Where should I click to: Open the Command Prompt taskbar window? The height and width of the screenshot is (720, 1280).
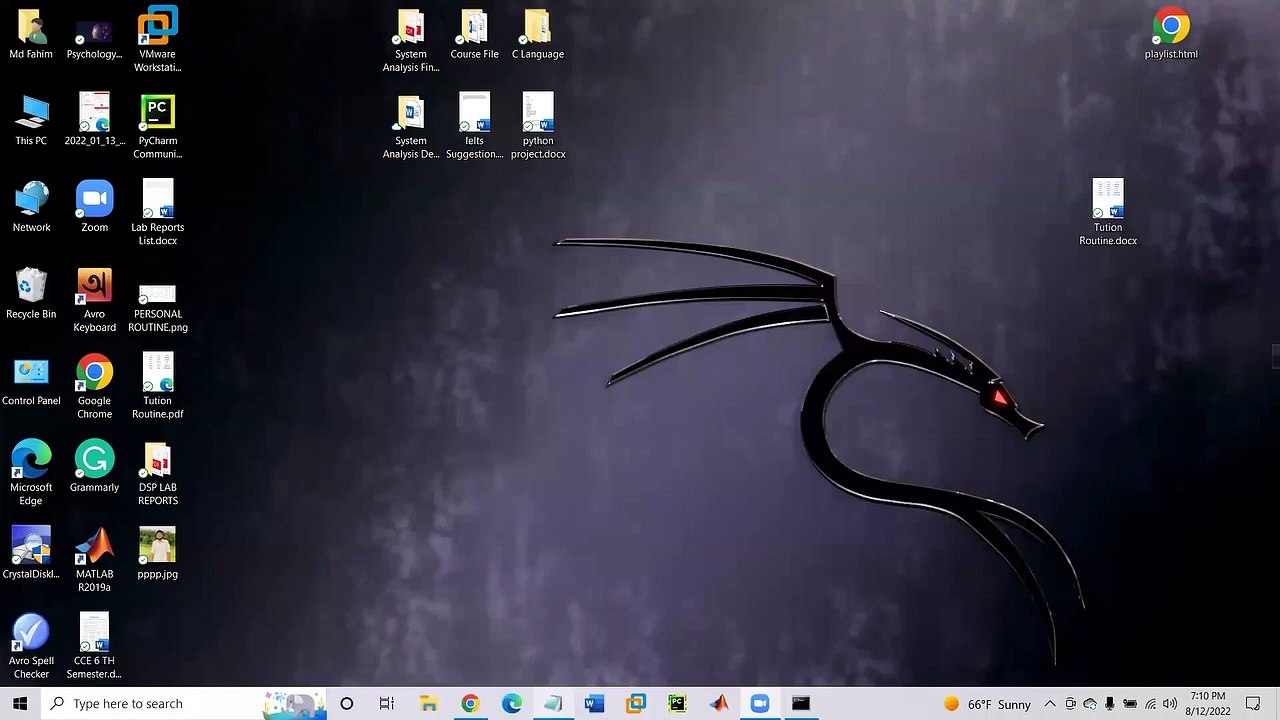pyautogui.click(x=801, y=704)
